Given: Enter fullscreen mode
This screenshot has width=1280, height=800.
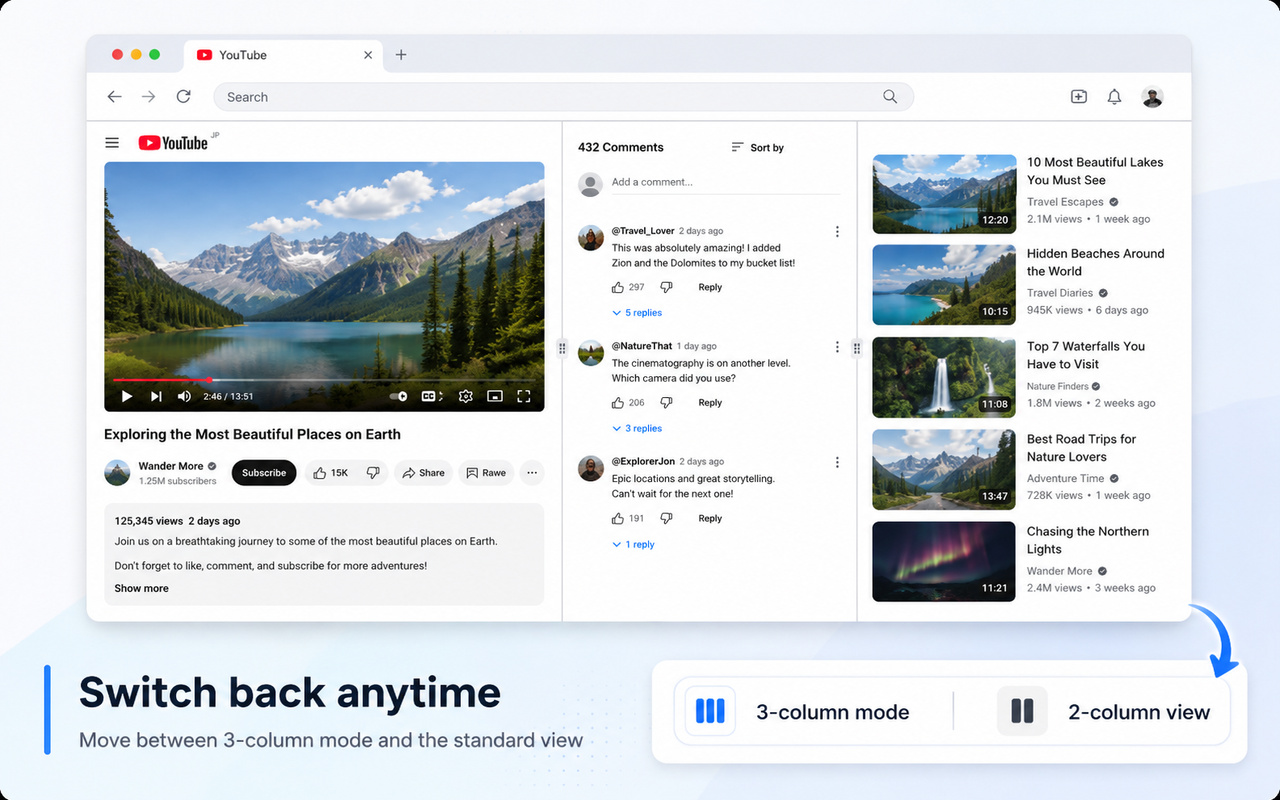Looking at the screenshot, I should 523,397.
